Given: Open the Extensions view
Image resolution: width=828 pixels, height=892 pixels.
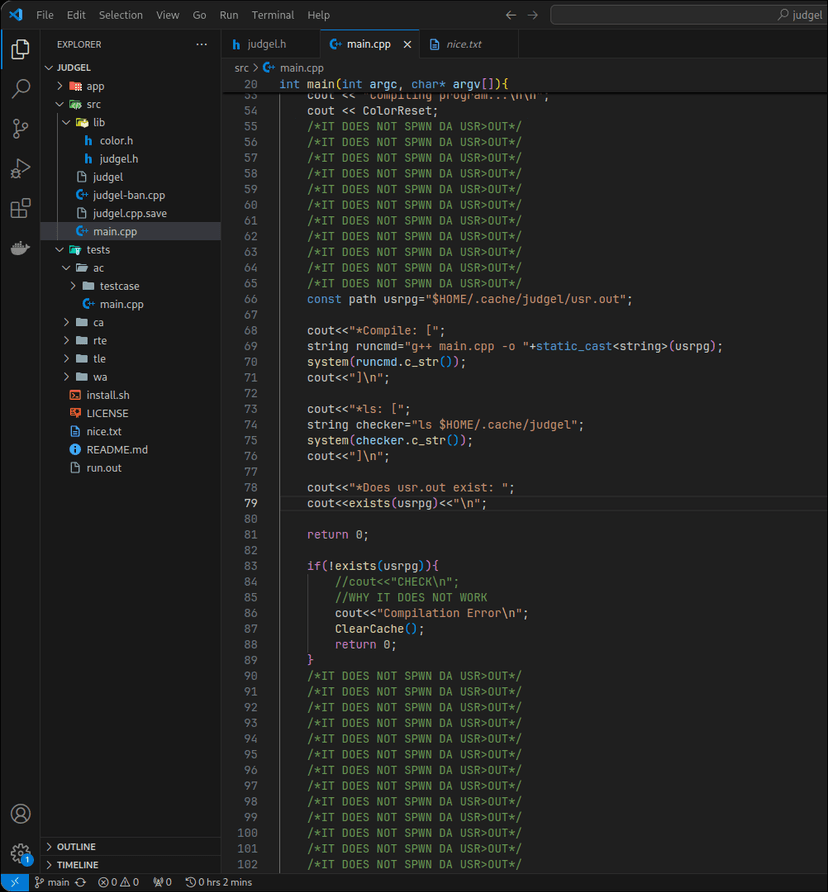Looking at the screenshot, I should pyautogui.click(x=20, y=208).
